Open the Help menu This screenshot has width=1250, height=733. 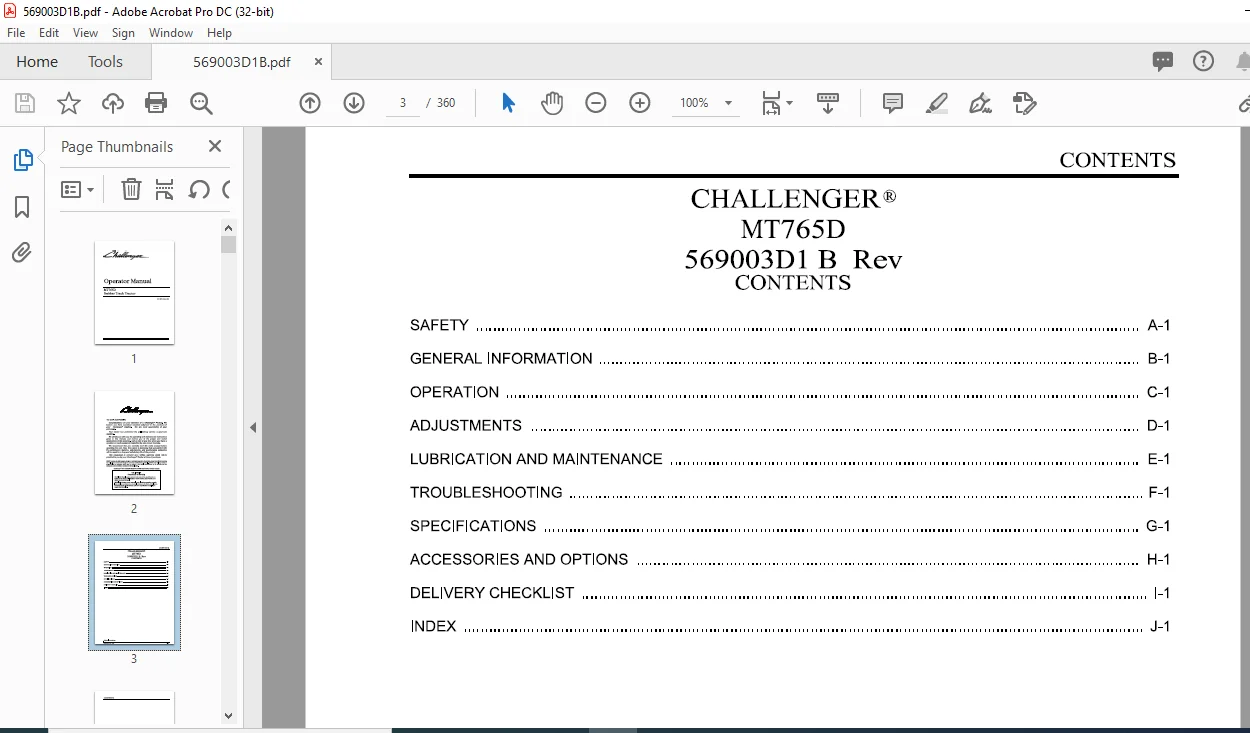click(x=219, y=33)
